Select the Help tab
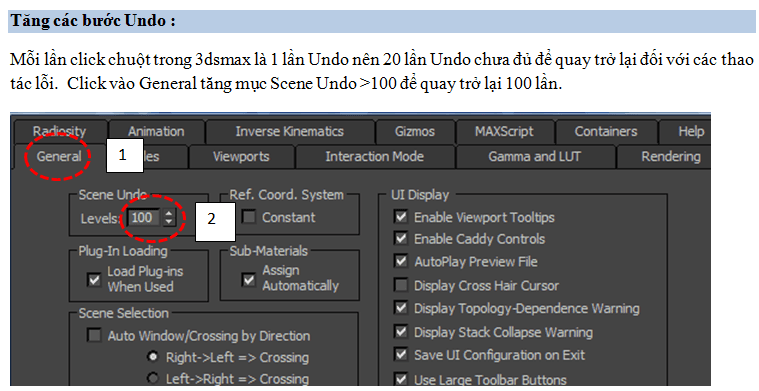Image resolution: width=759 pixels, height=391 pixels. [691, 131]
